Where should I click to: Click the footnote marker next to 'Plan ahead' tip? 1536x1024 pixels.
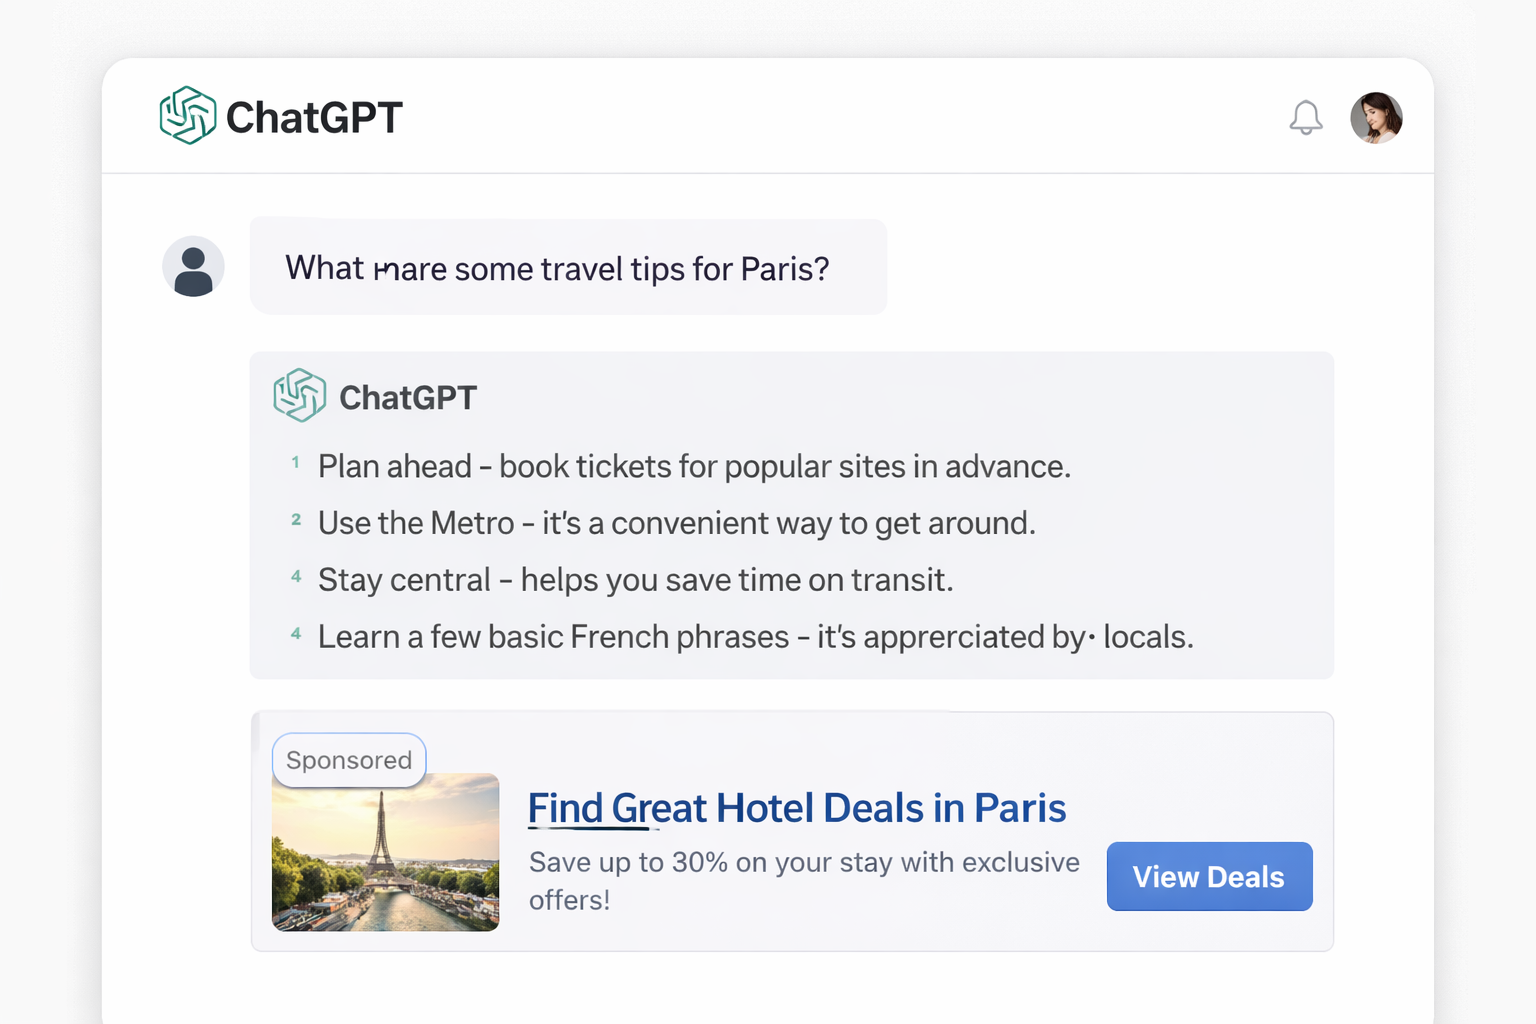(x=295, y=461)
